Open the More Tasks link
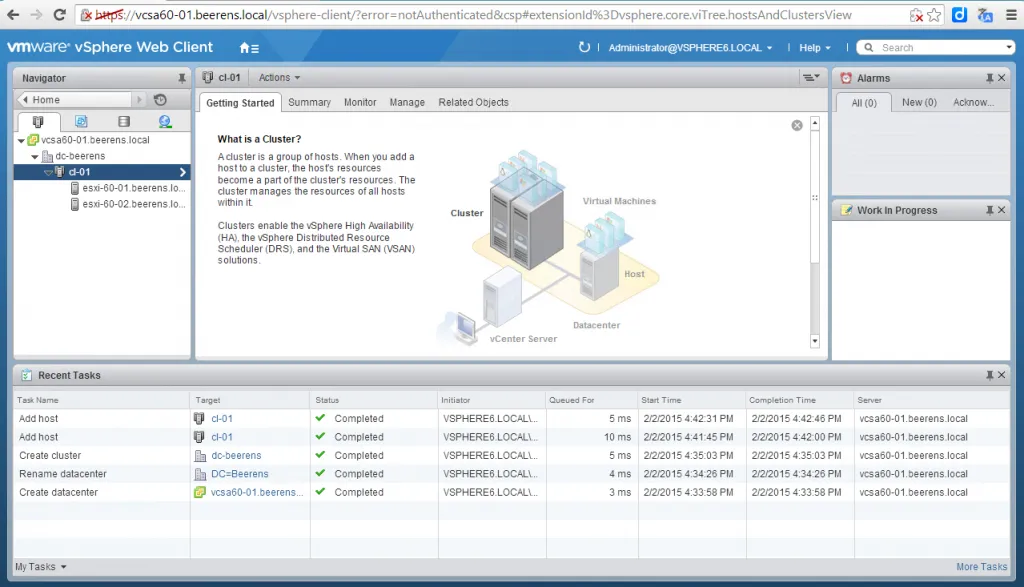Viewport: 1024px width, 587px height. (x=982, y=567)
